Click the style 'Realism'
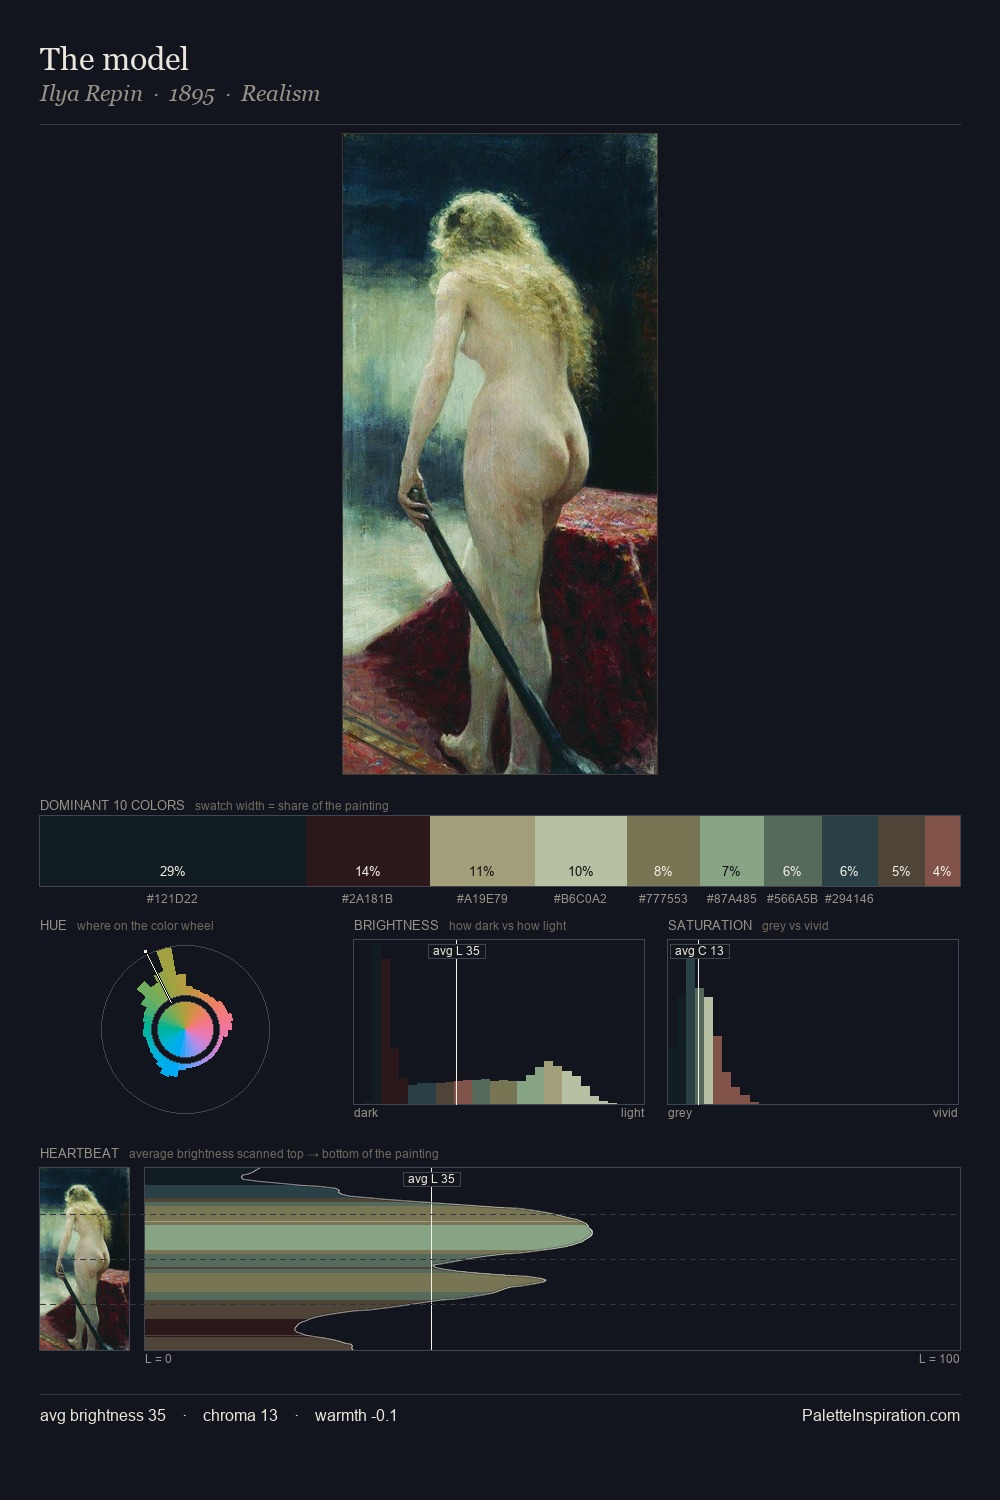This screenshot has width=1000, height=1500. (280, 94)
